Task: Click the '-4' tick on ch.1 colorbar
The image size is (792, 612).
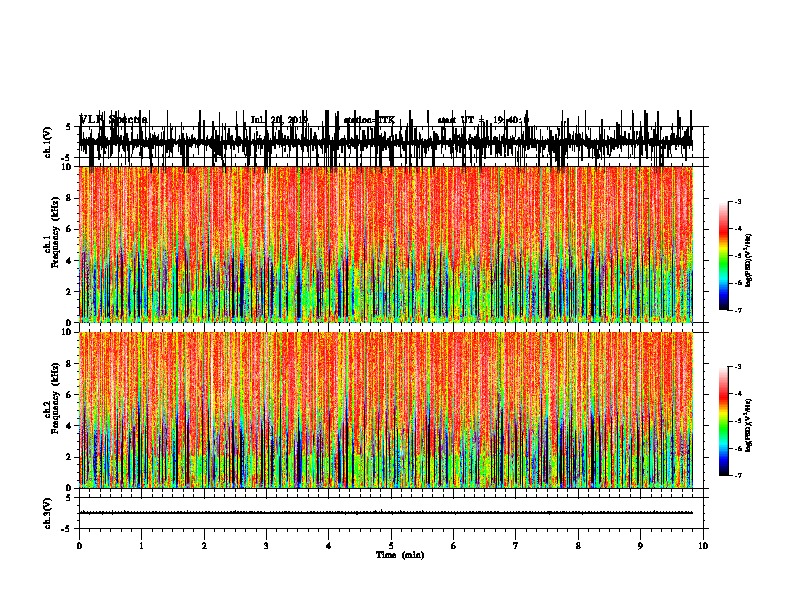Action: click(x=737, y=229)
